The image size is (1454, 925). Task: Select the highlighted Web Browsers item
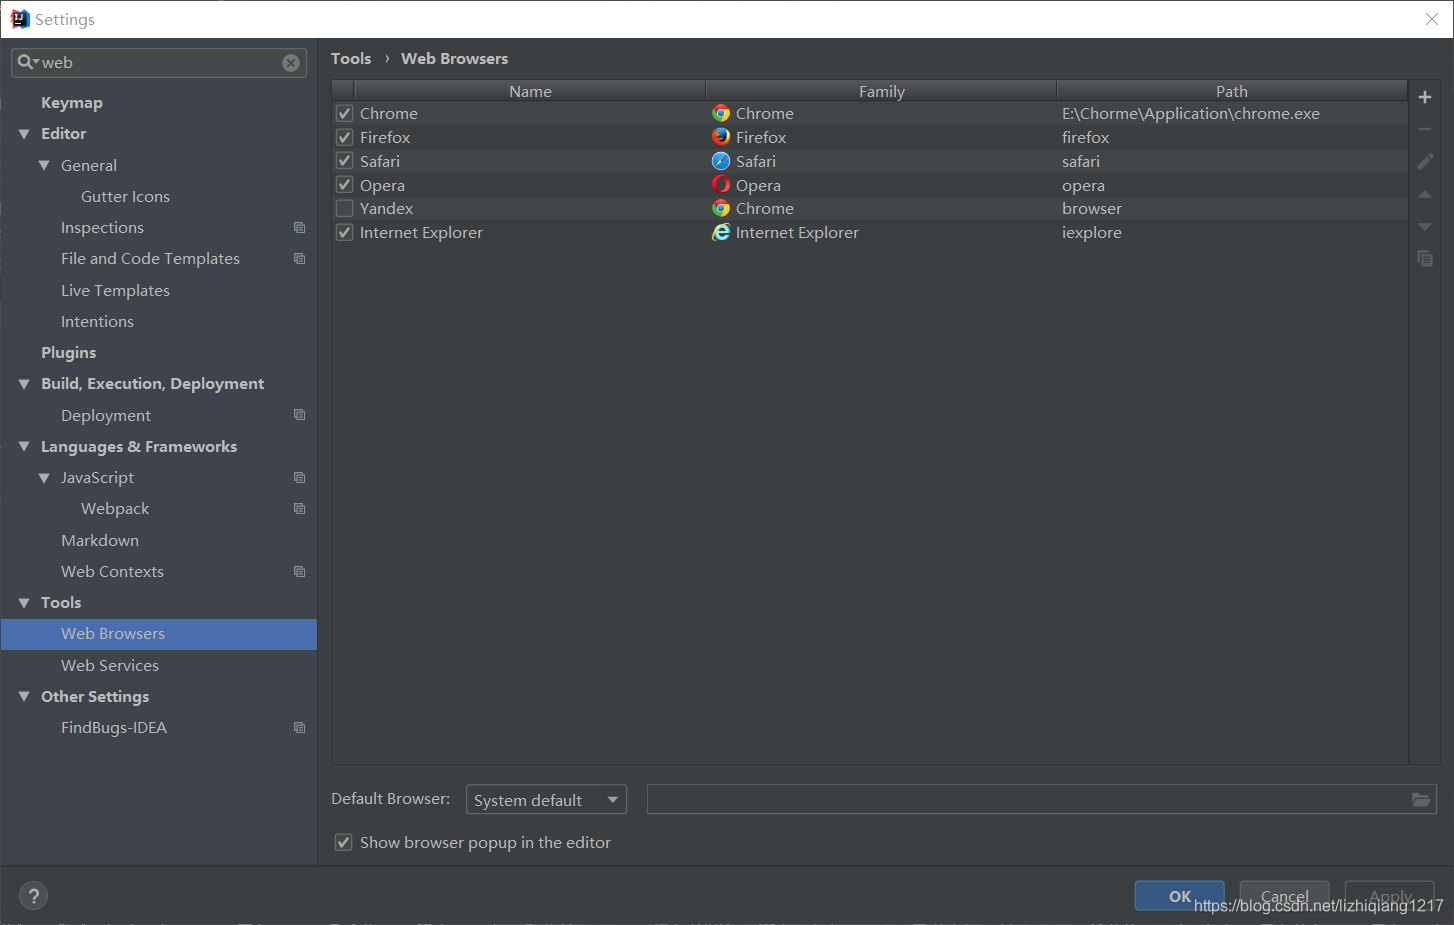159,634
